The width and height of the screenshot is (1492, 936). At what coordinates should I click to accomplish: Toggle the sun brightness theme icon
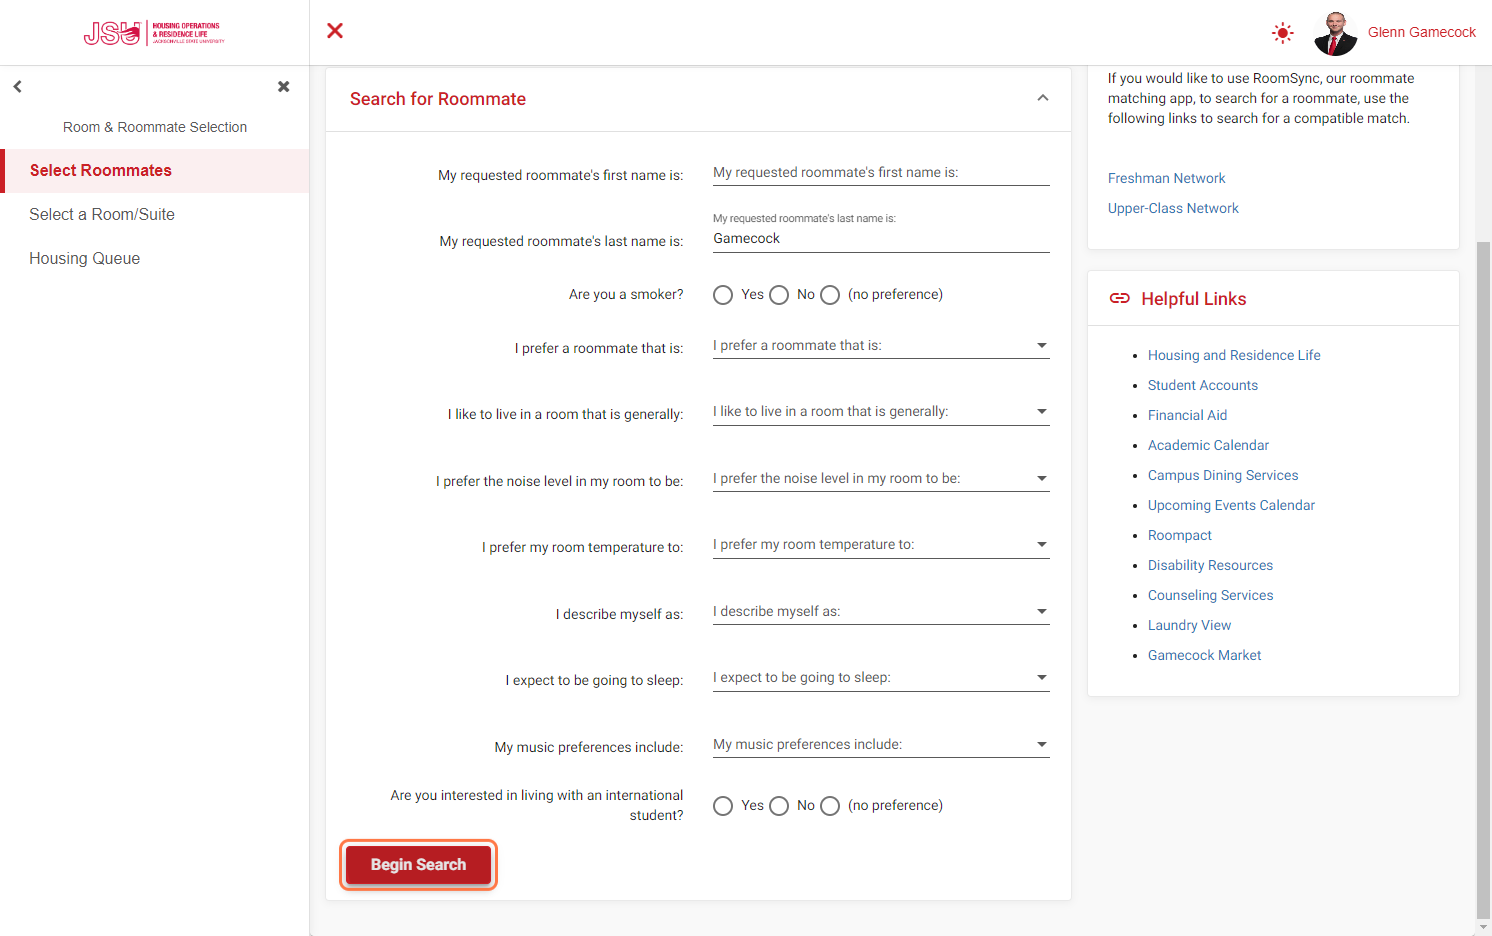click(x=1283, y=33)
